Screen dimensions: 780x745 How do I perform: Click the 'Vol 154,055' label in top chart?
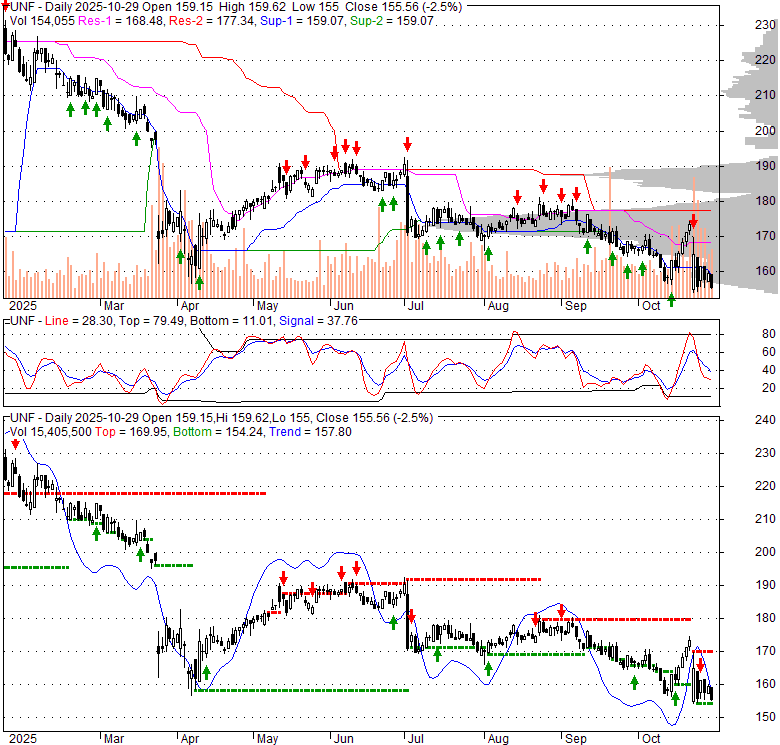[42, 21]
